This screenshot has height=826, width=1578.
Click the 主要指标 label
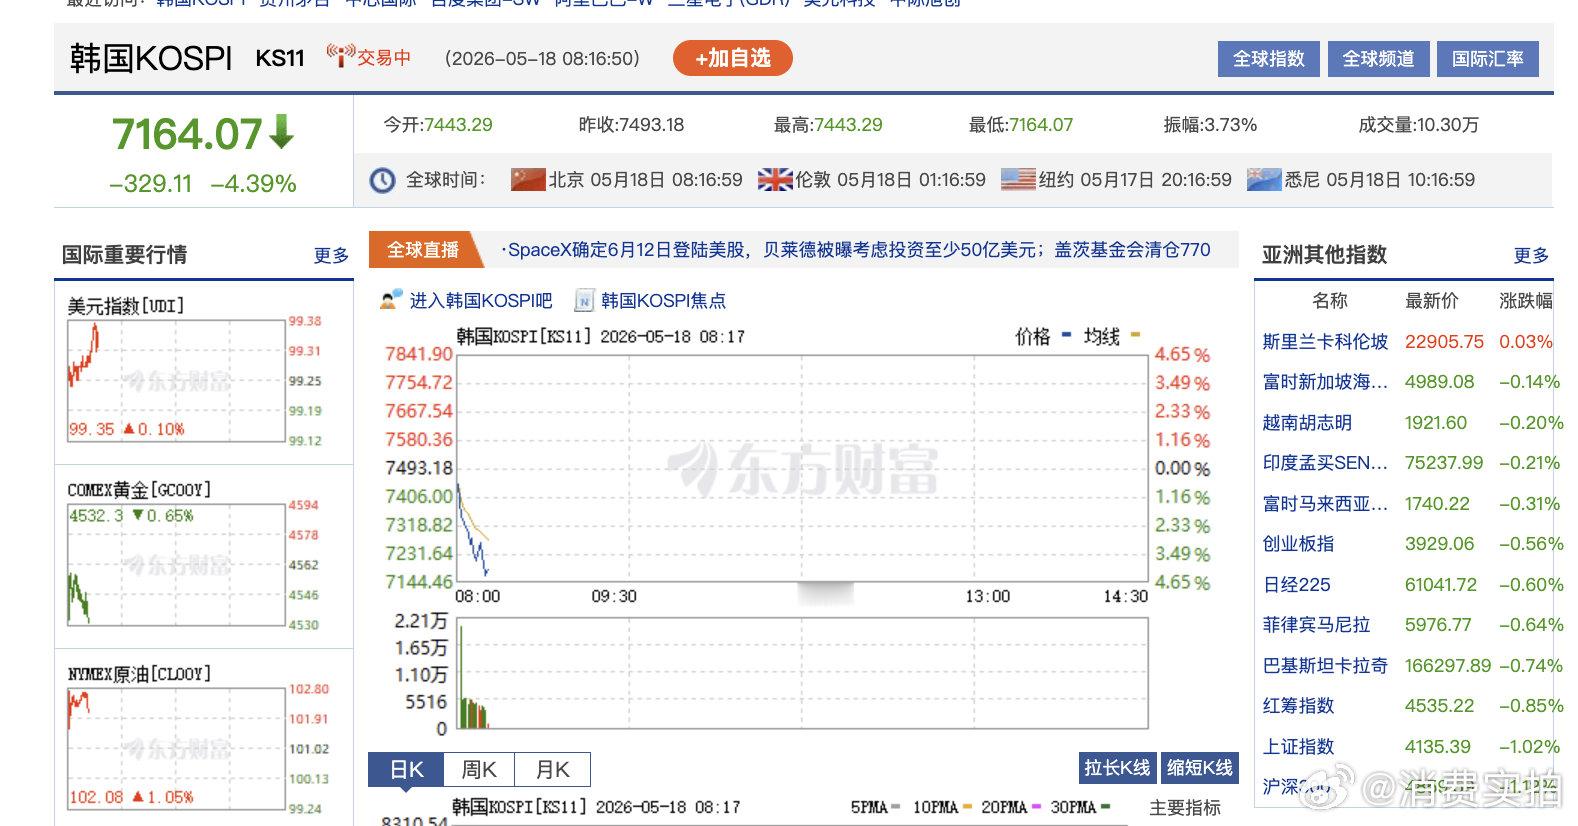[x=1185, y=808]
